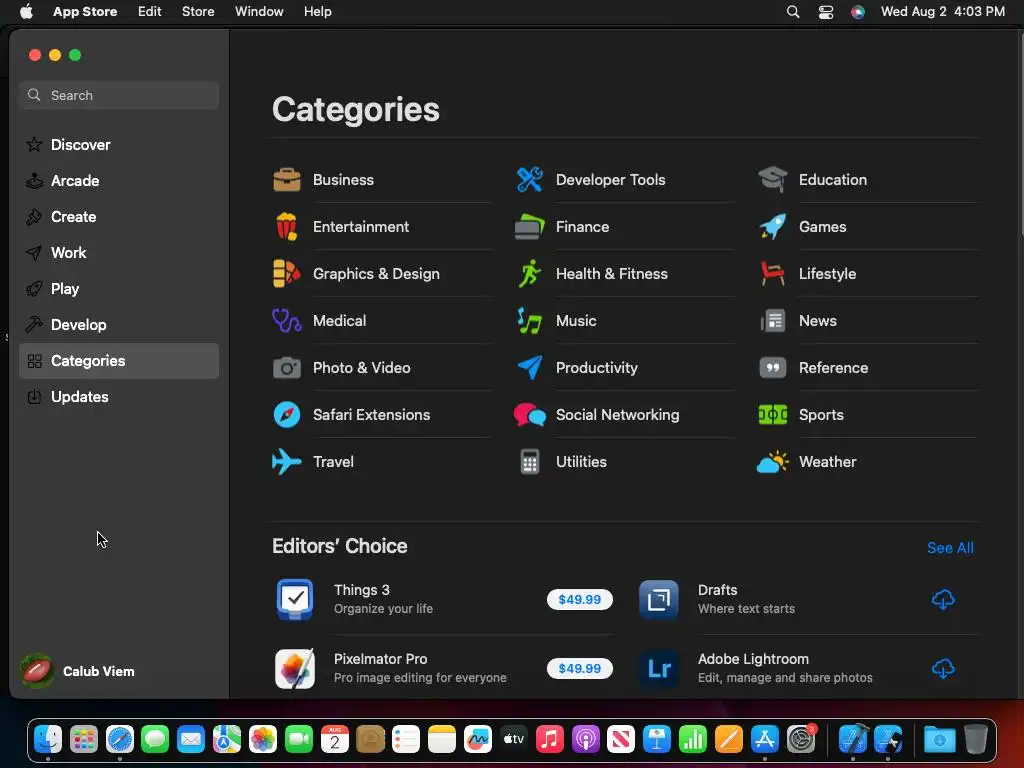This screenshot has width=1024, height=768.
Task: Open the Business category briefcase icon
Action: click(x=287, y=180)
